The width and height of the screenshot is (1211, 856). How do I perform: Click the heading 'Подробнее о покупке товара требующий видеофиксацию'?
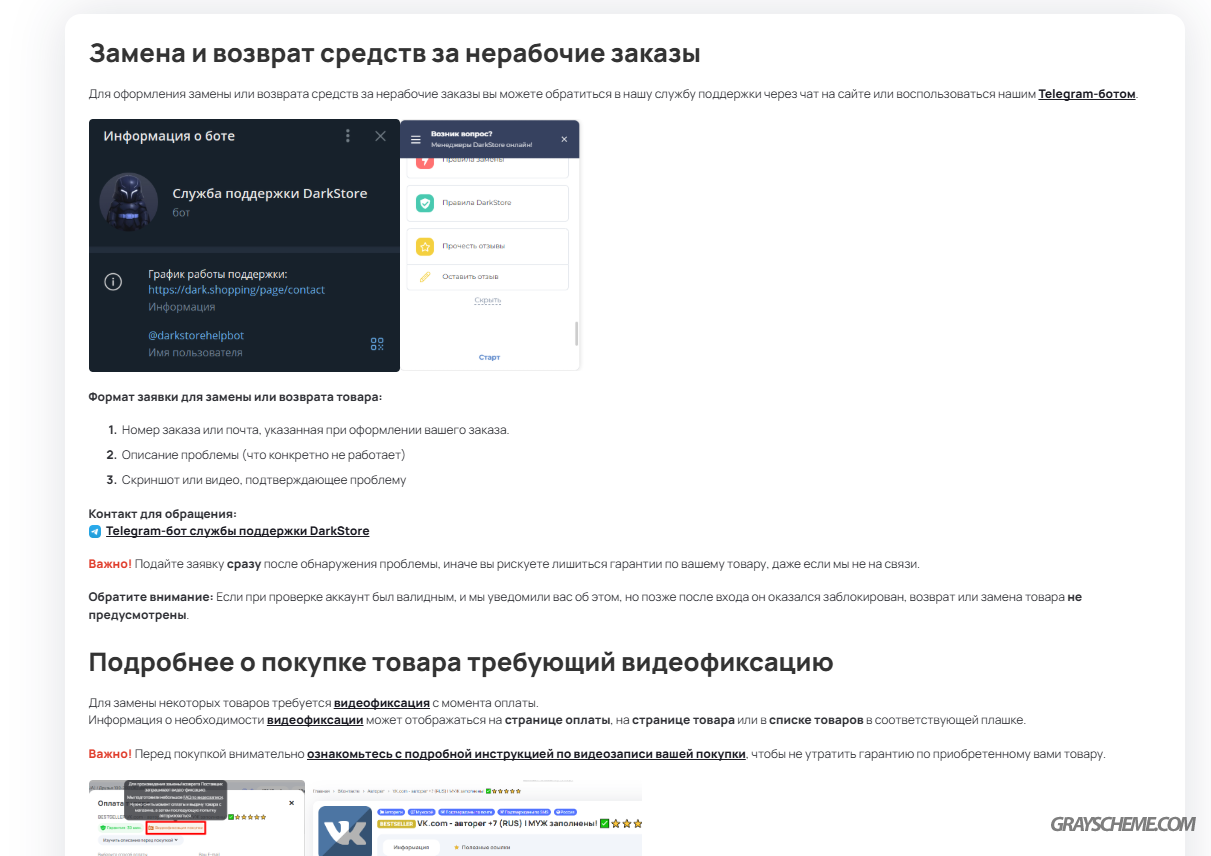(461, 662)
